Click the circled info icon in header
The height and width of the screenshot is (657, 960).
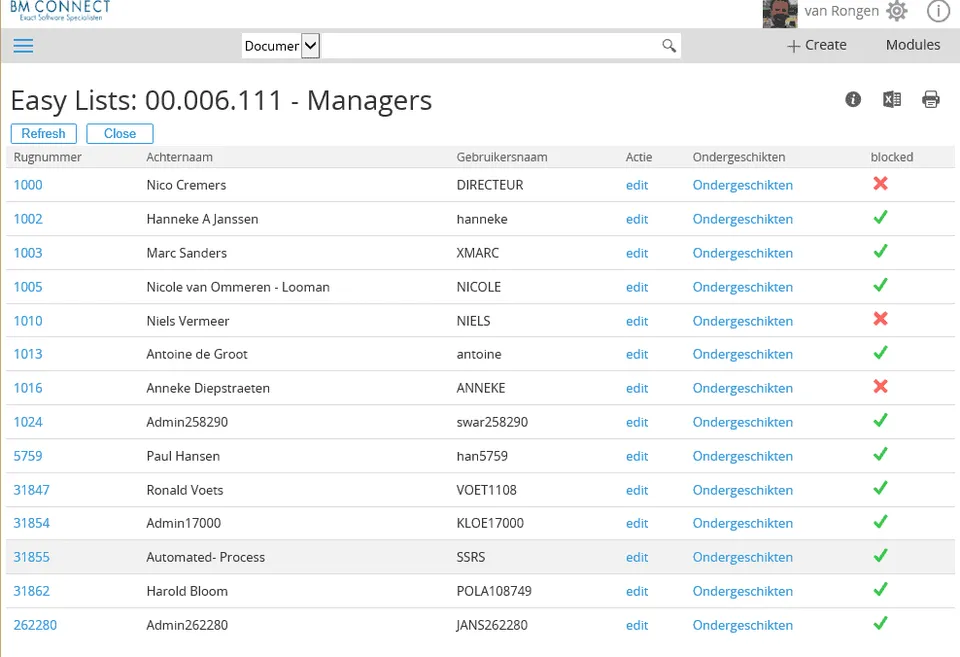pos(938,11)
